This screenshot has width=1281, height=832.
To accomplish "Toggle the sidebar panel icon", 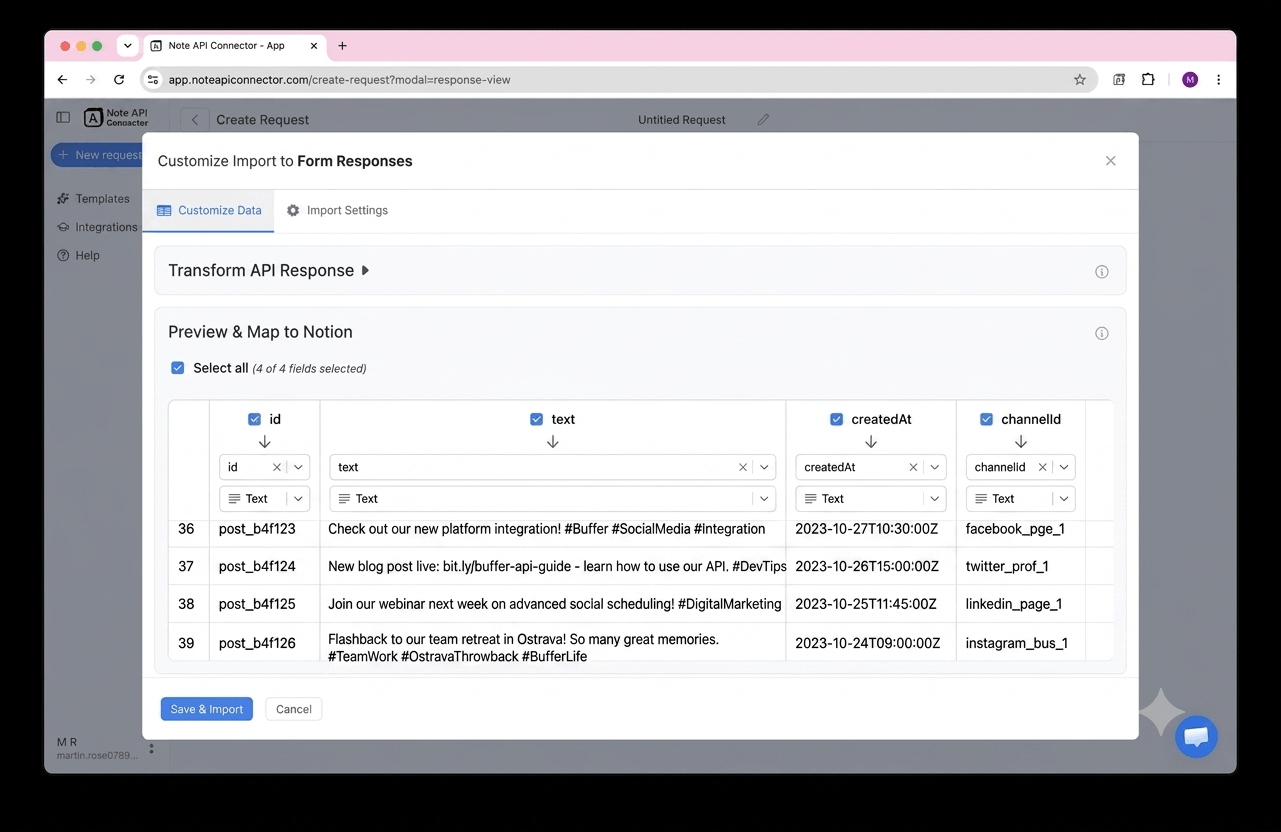I will coord(63,117).
